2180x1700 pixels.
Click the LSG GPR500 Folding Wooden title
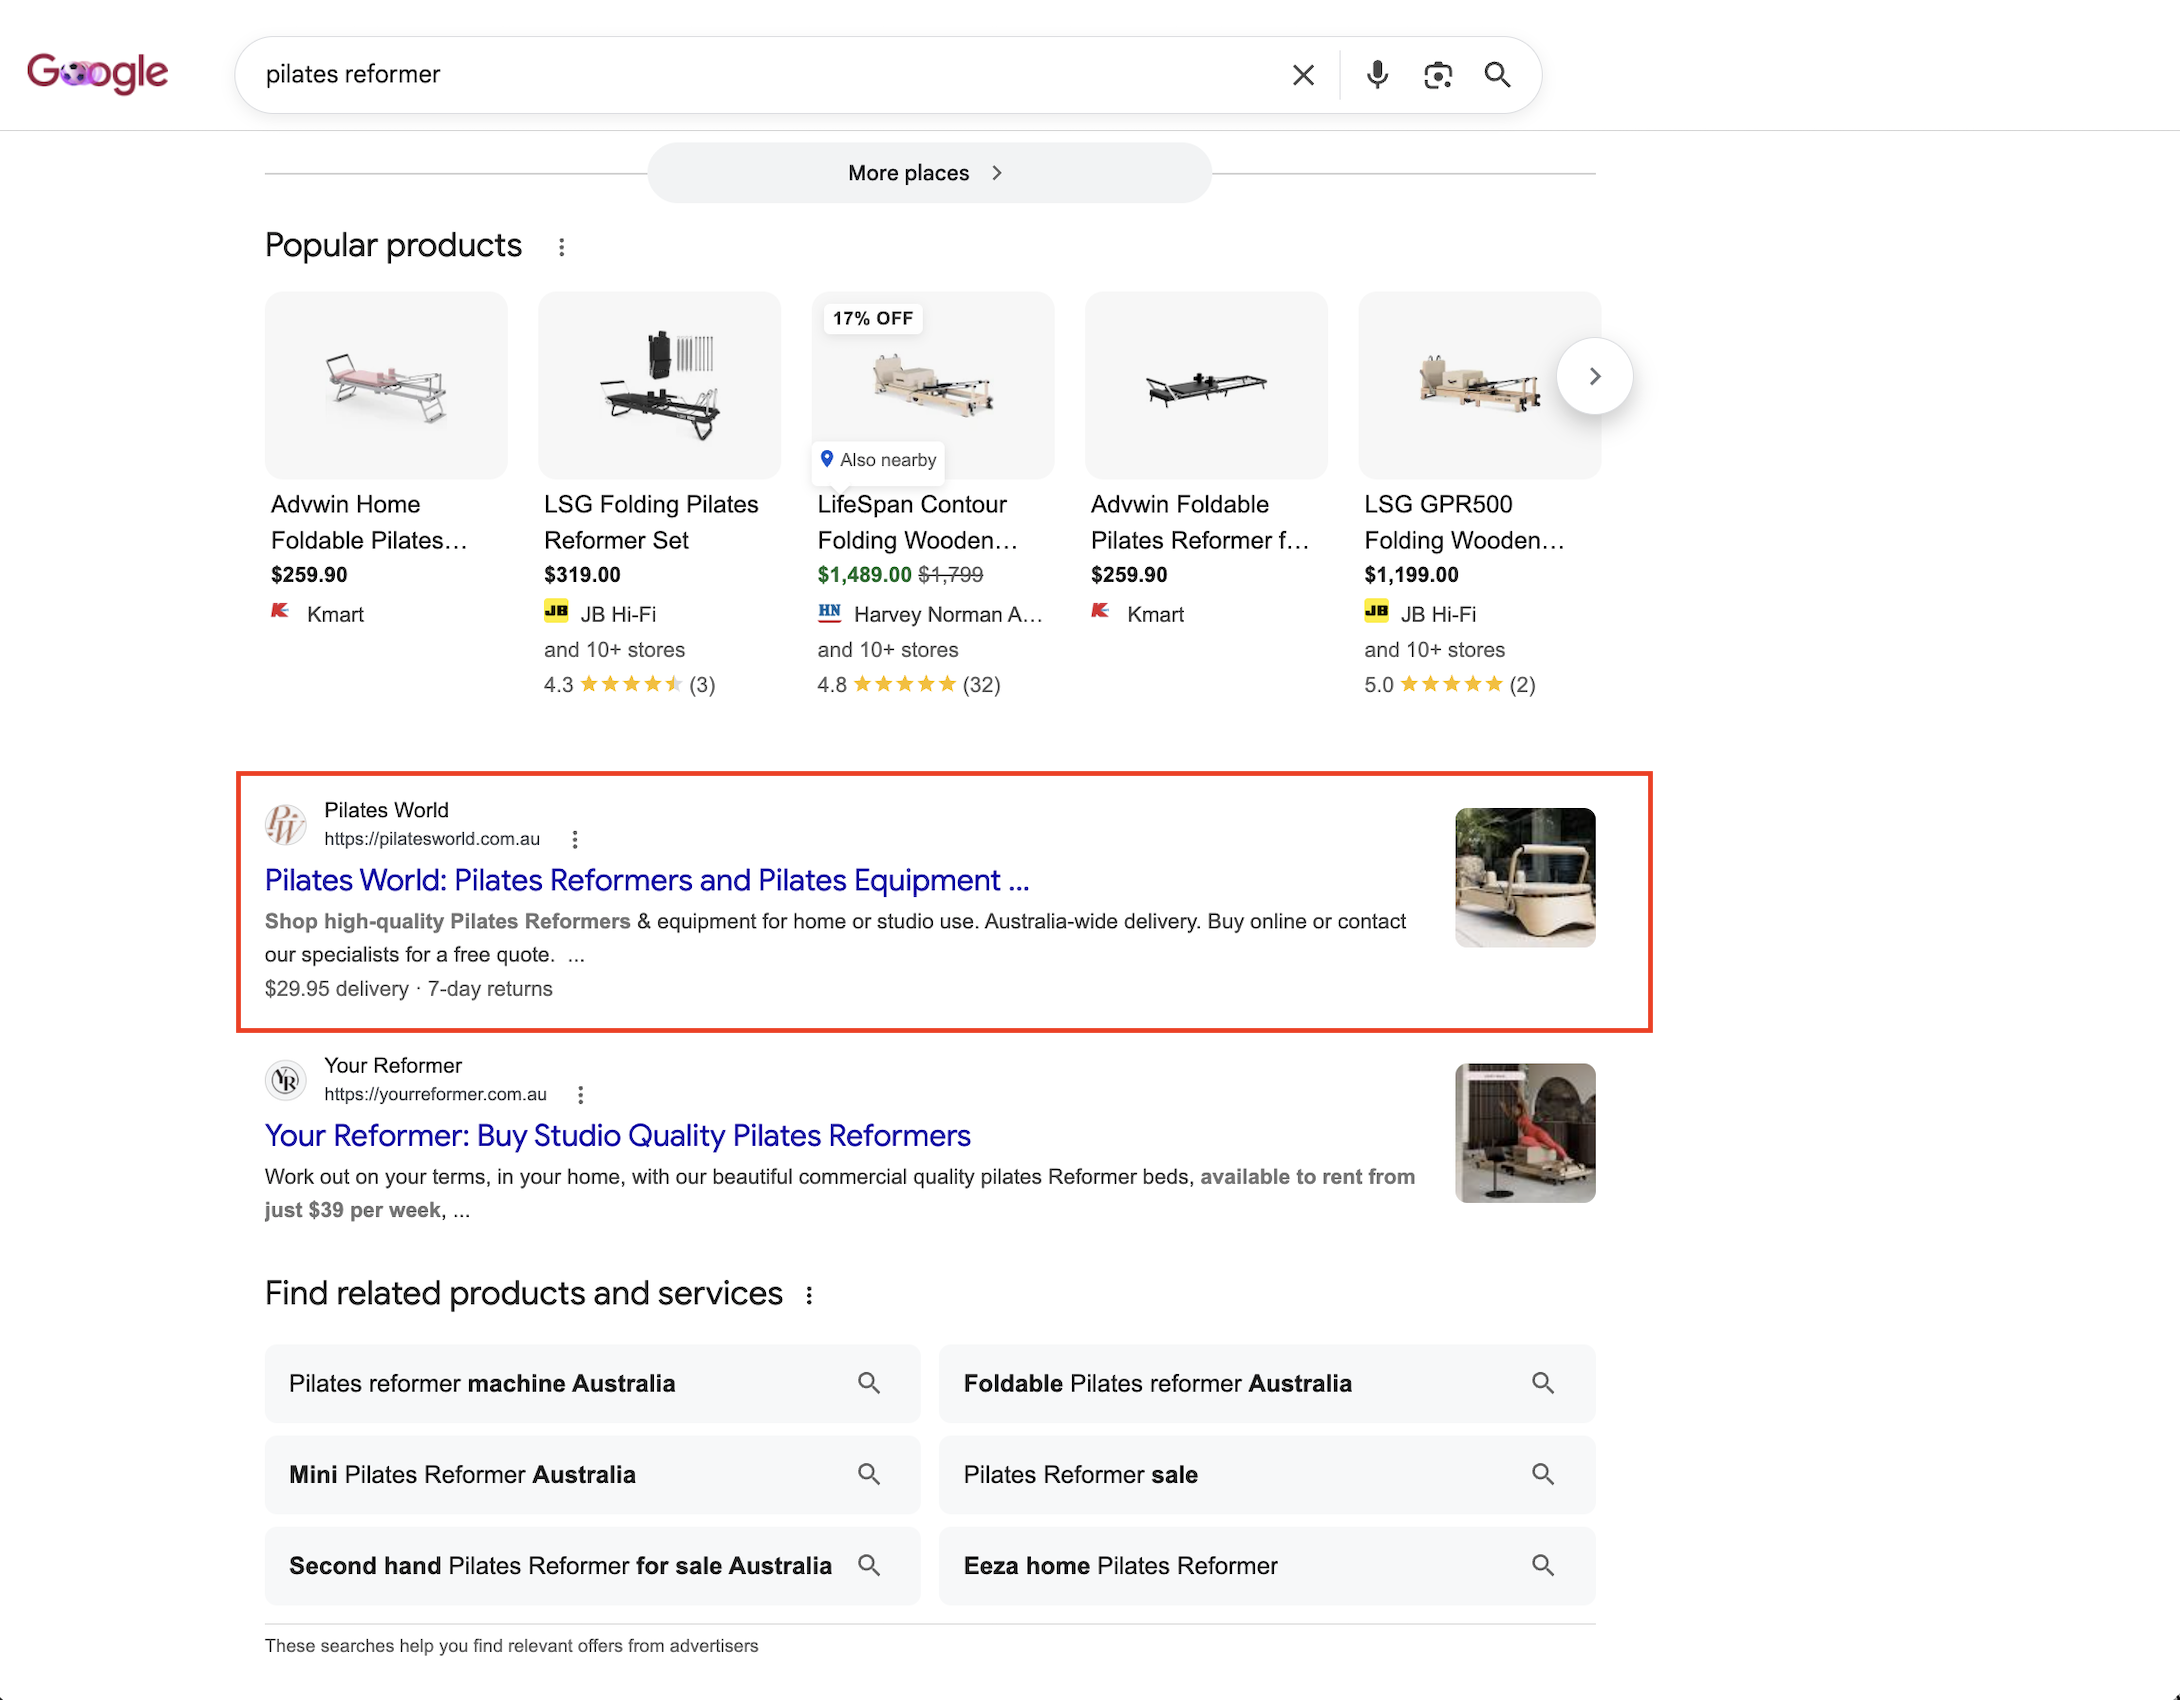(1464, 522)
